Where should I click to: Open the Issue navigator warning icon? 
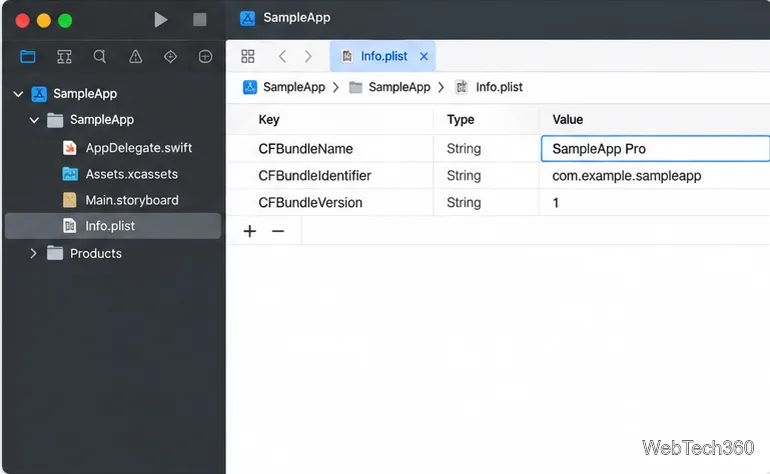point(136,56)
